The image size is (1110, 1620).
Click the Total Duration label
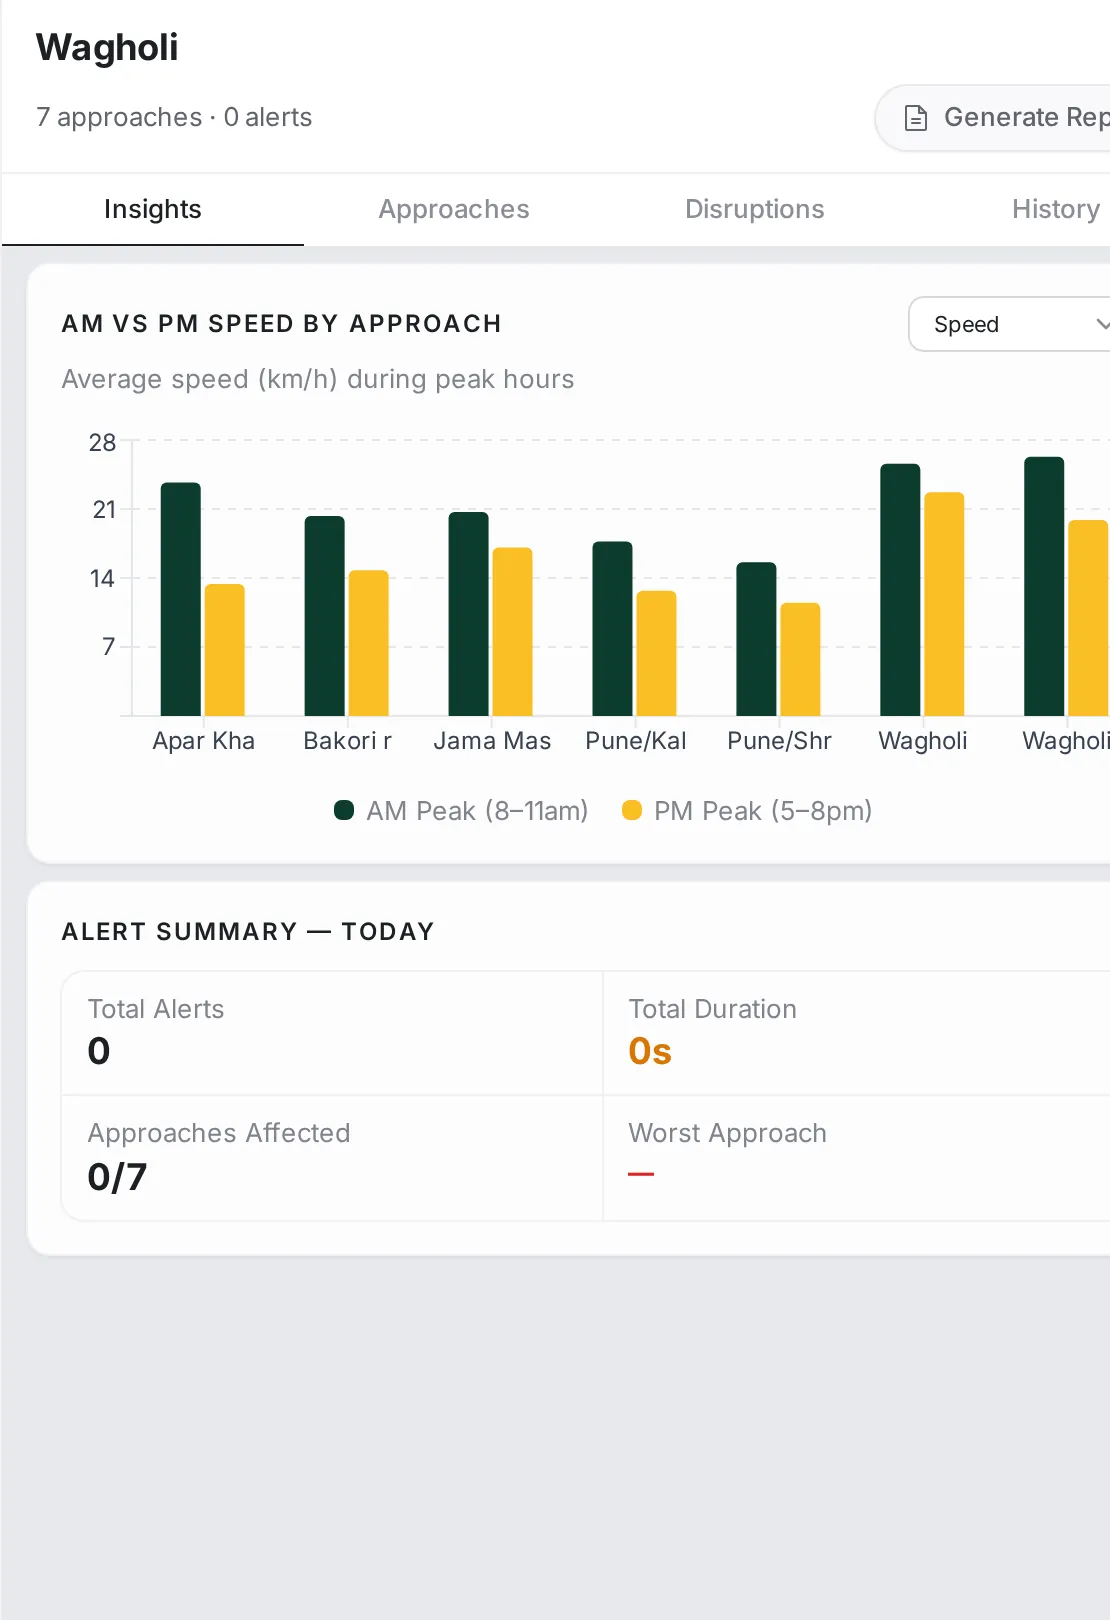click(x=712, y=1009)
